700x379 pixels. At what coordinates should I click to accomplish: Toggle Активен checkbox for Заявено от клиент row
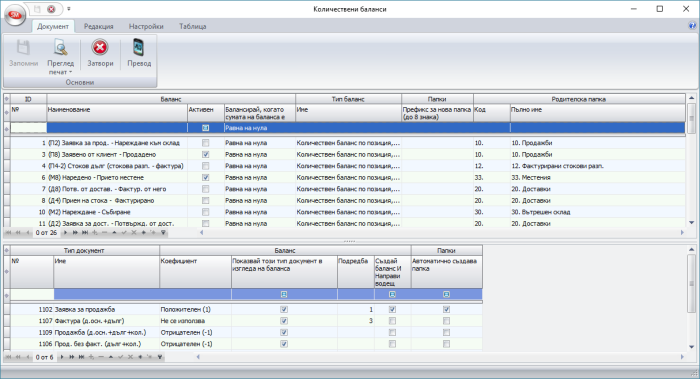click(x=205, y=154)
